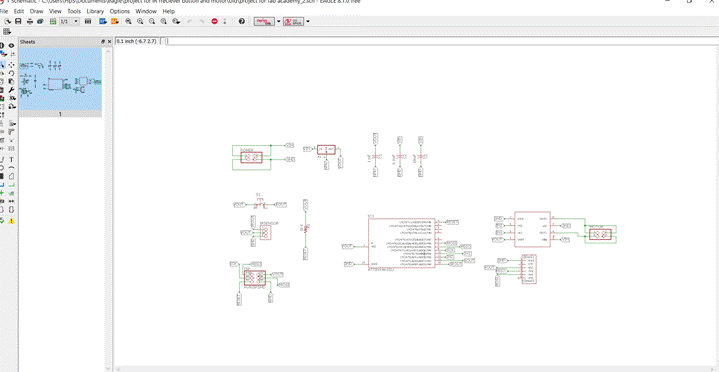Redraw the view with the magnifier icon
The height and width of the screenshot is (372, 719).
164,21
